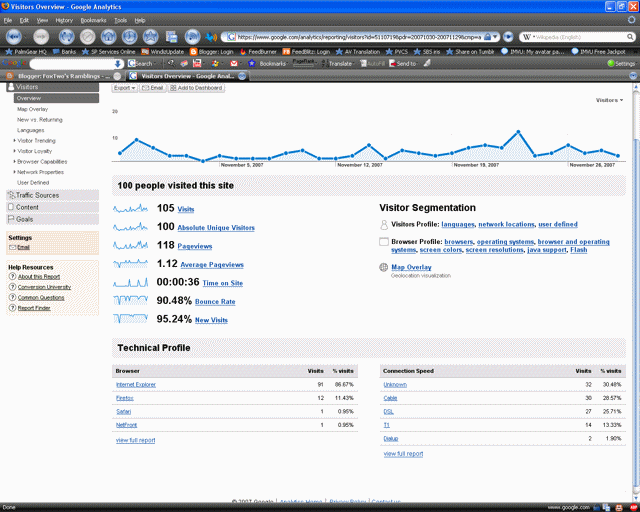The image size is (640, 512).
Task: Open the Absolute Unique Visitors link
Action: click(216, 228)
